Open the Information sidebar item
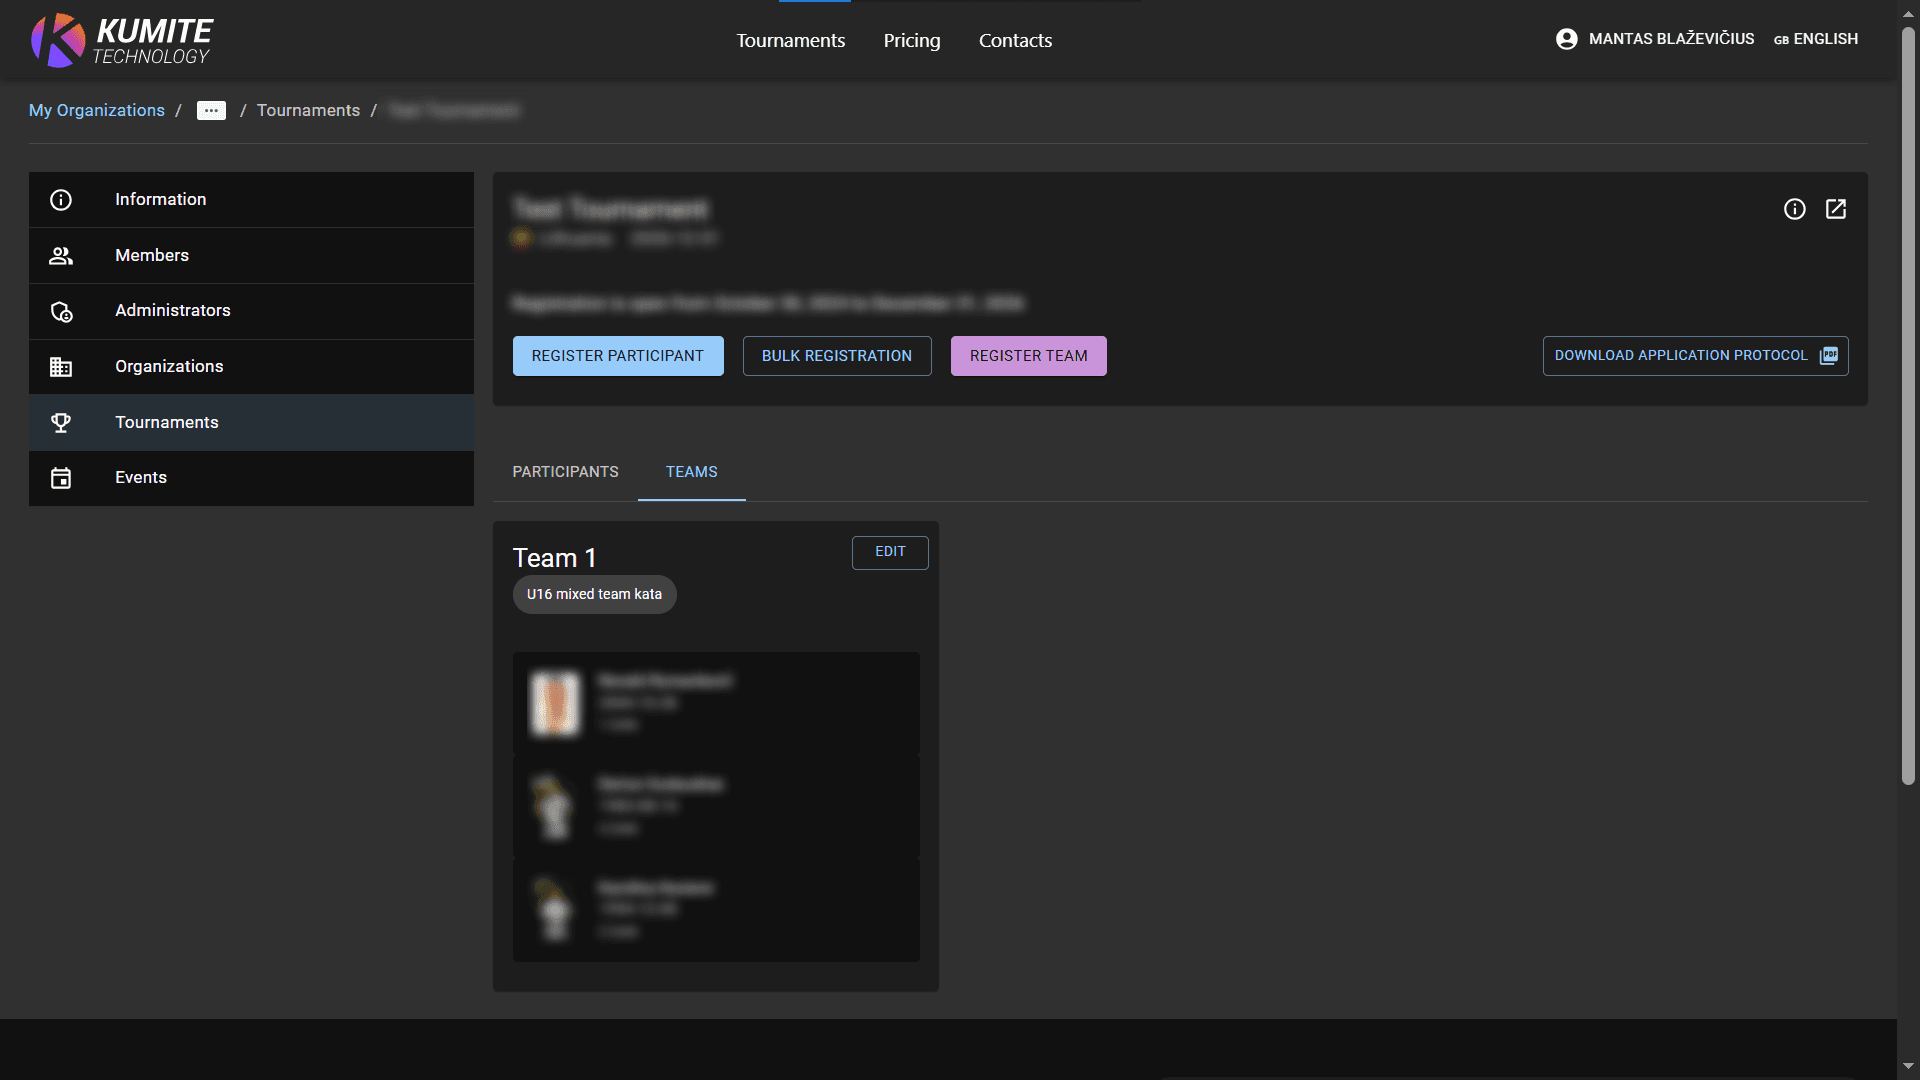This screenshot has width=1920, height=1080. (160, 199)
